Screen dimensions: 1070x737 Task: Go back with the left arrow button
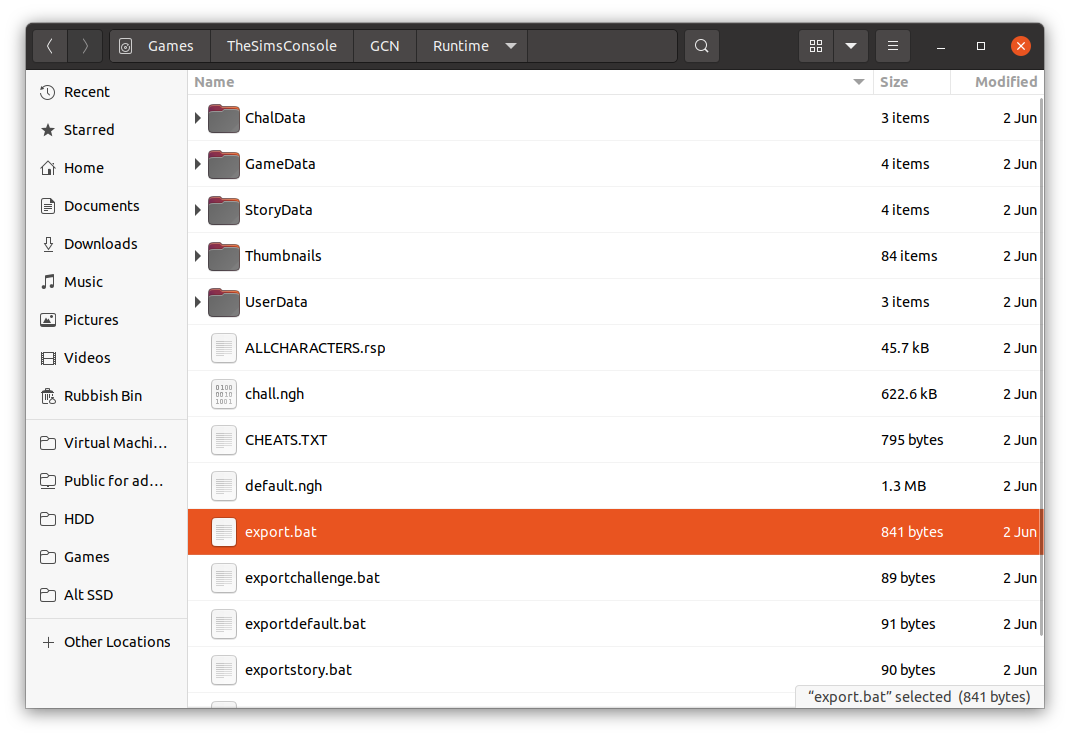point(50,46)
